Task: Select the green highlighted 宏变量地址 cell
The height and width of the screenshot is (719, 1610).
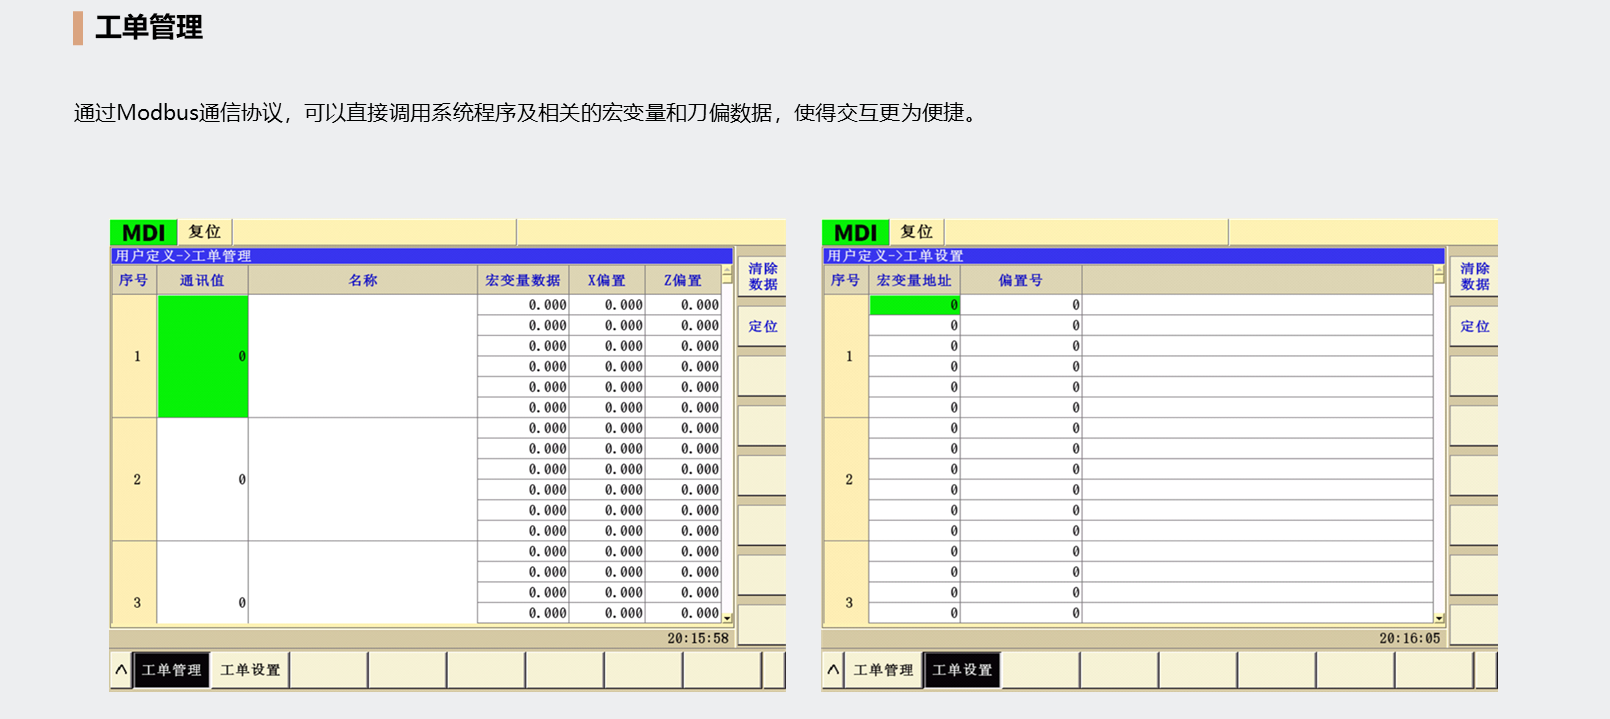Action: point(914,305)
